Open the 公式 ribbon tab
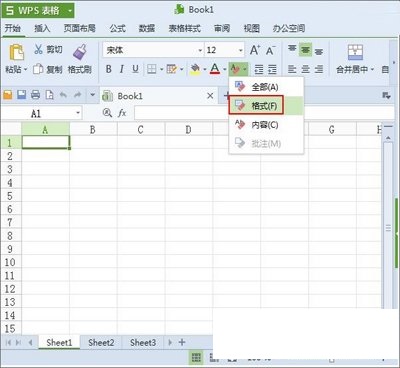 118,28
